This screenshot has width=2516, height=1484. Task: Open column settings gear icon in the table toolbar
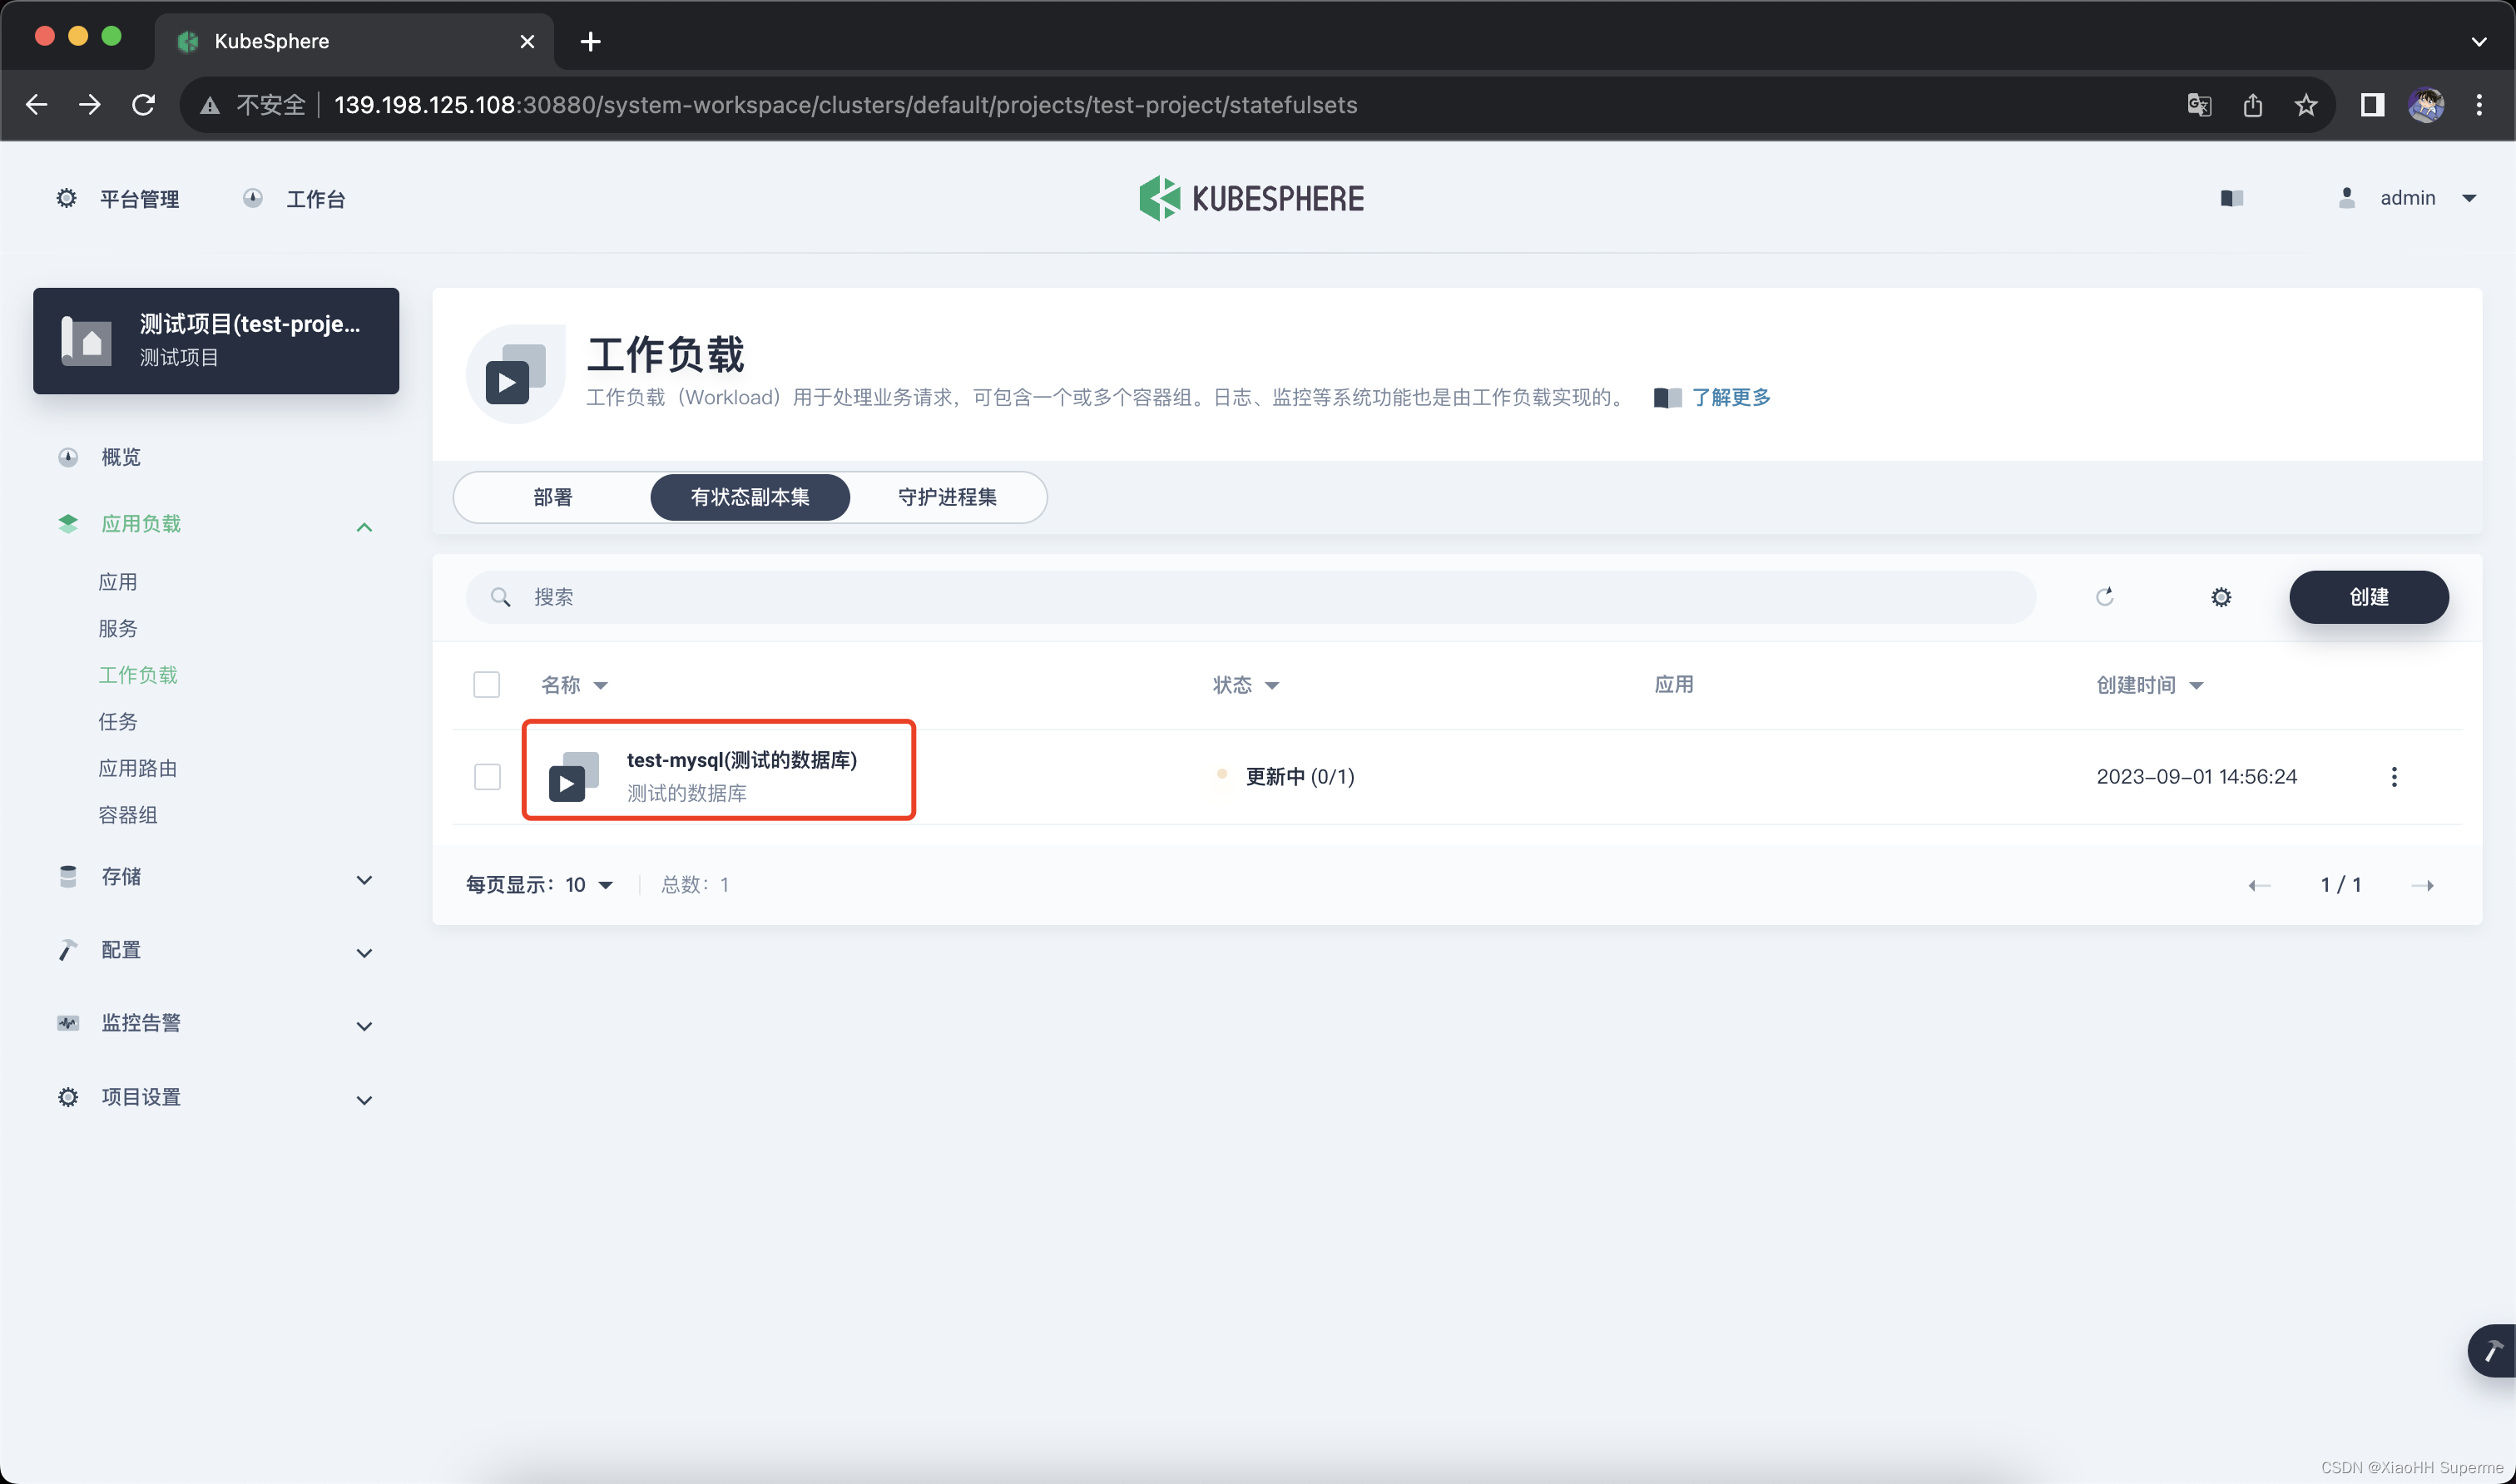click(x=2220, y=597)
